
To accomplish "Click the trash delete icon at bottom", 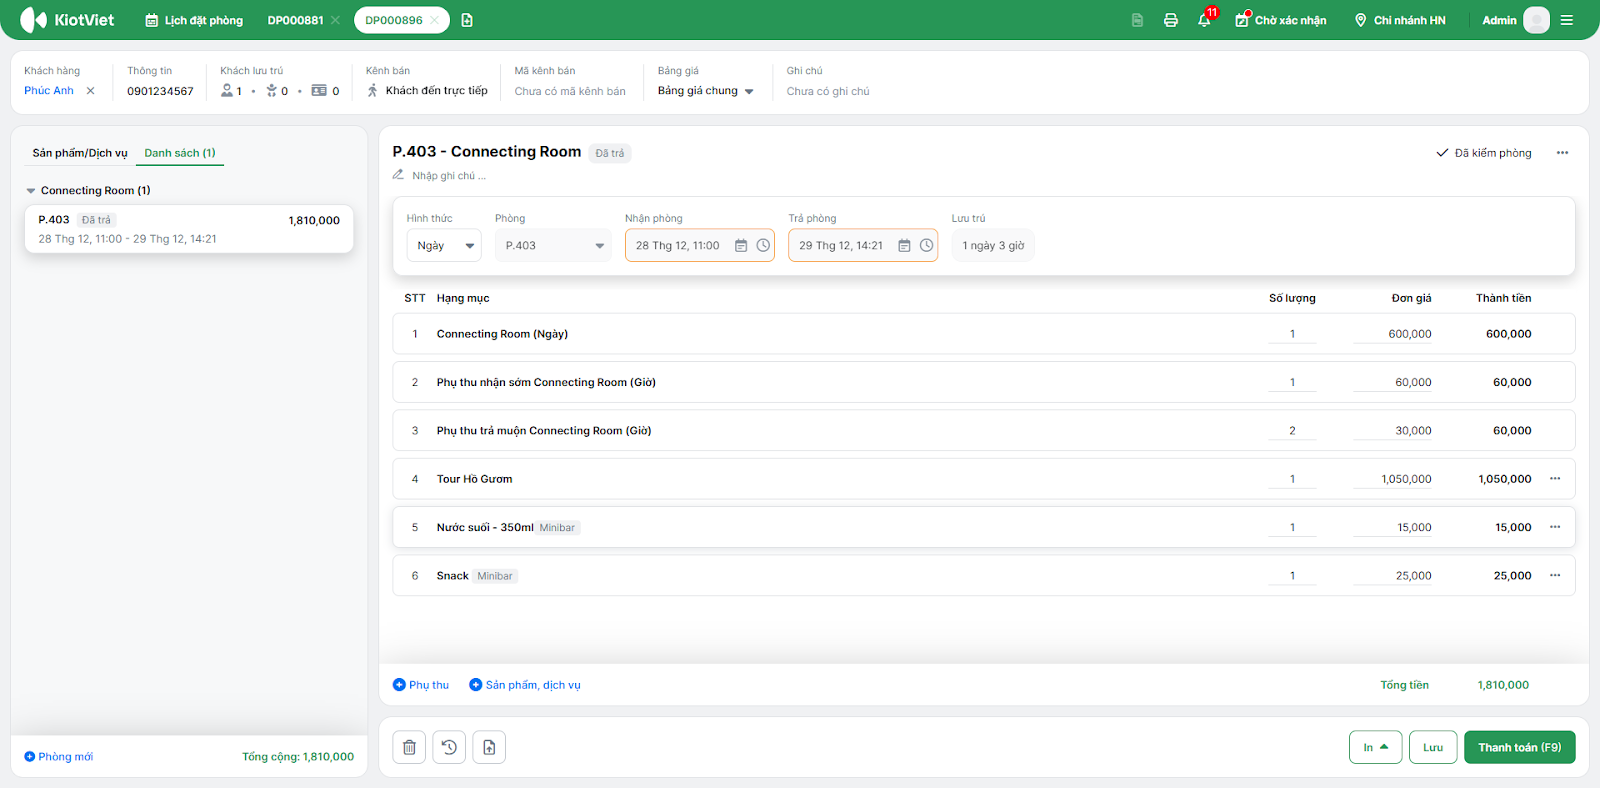I will coord(409,747).
